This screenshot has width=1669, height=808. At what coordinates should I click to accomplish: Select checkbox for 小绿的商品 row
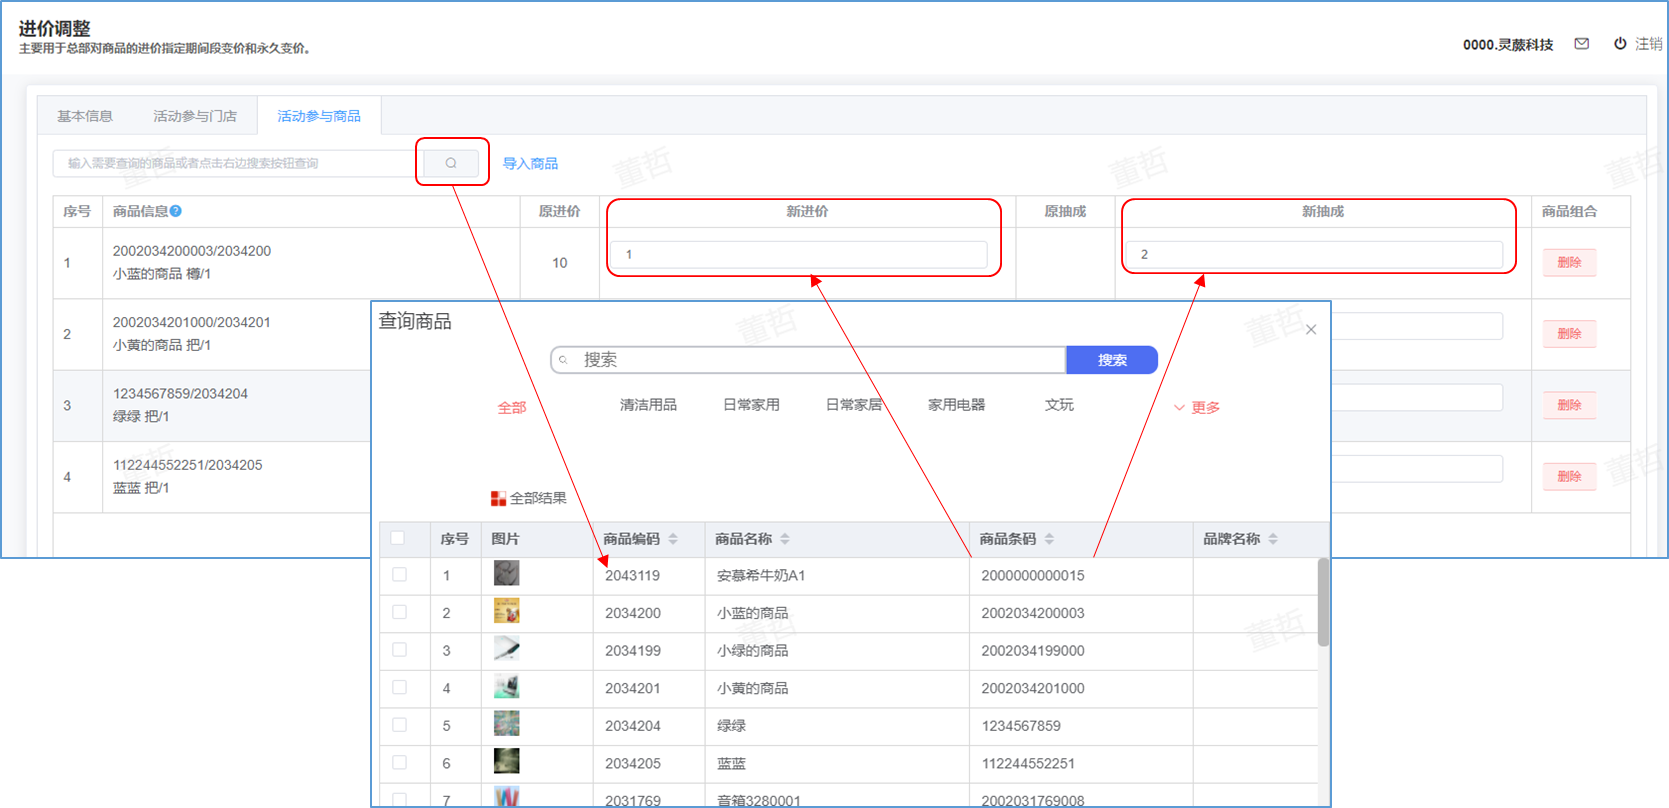coord(400,650)
